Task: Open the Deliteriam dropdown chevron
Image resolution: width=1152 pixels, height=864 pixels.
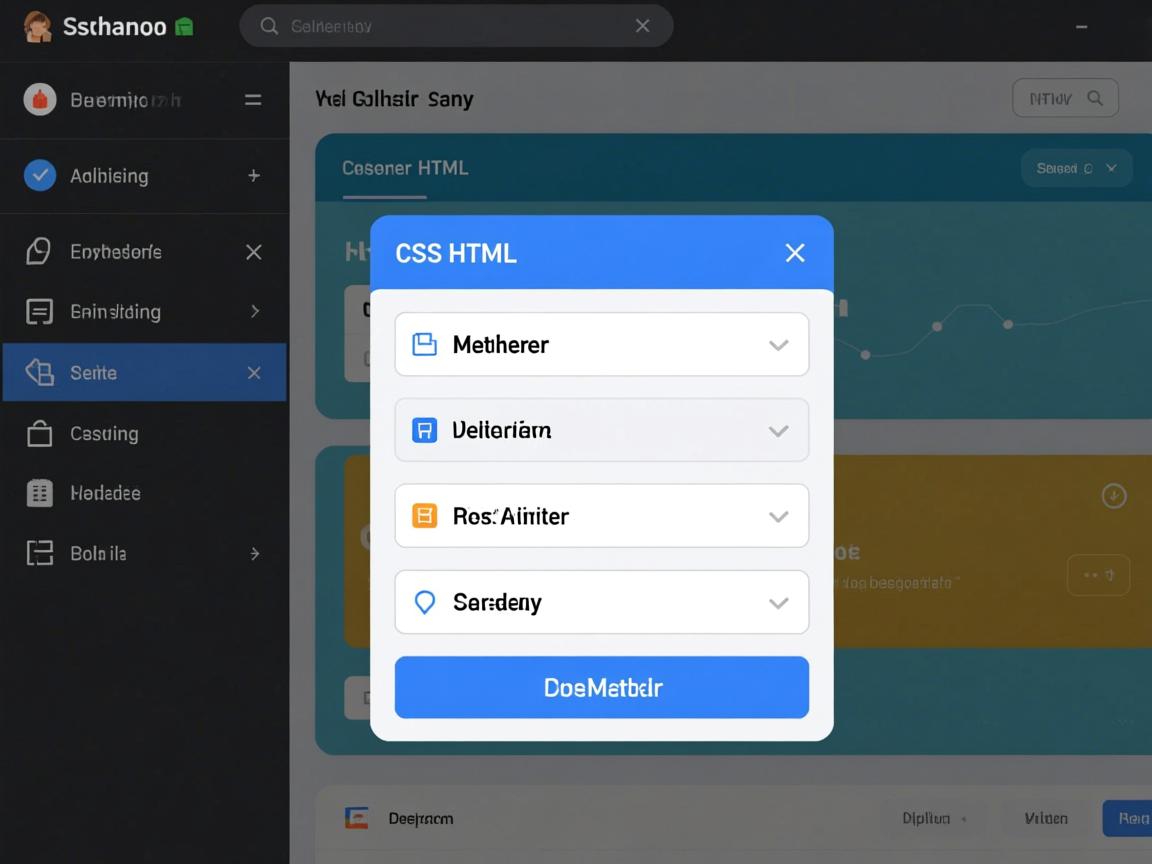Action: coord(778,431)
